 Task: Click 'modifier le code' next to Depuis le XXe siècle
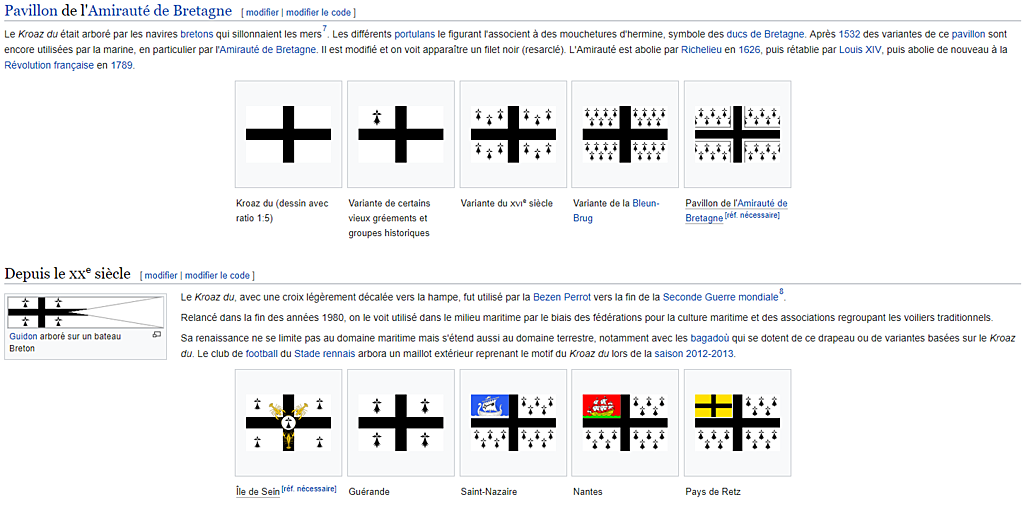[x=217, y=275]
